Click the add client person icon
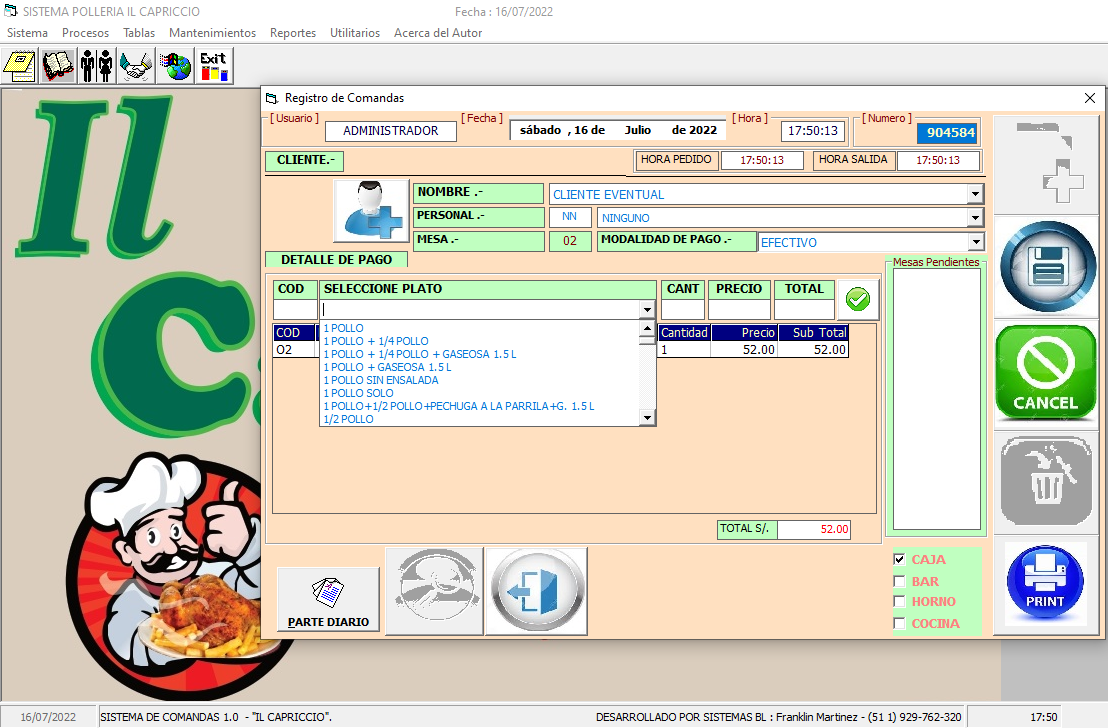The height and width of the screenshot is (728, 1108). 371,211
